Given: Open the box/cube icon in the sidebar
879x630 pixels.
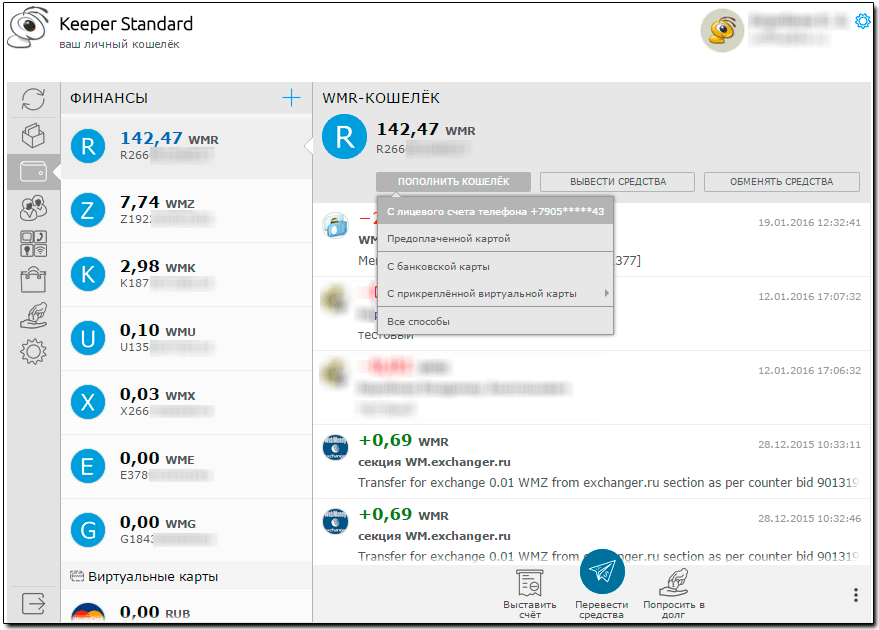Looking at the screenshot, I should (x=33, y=136).
